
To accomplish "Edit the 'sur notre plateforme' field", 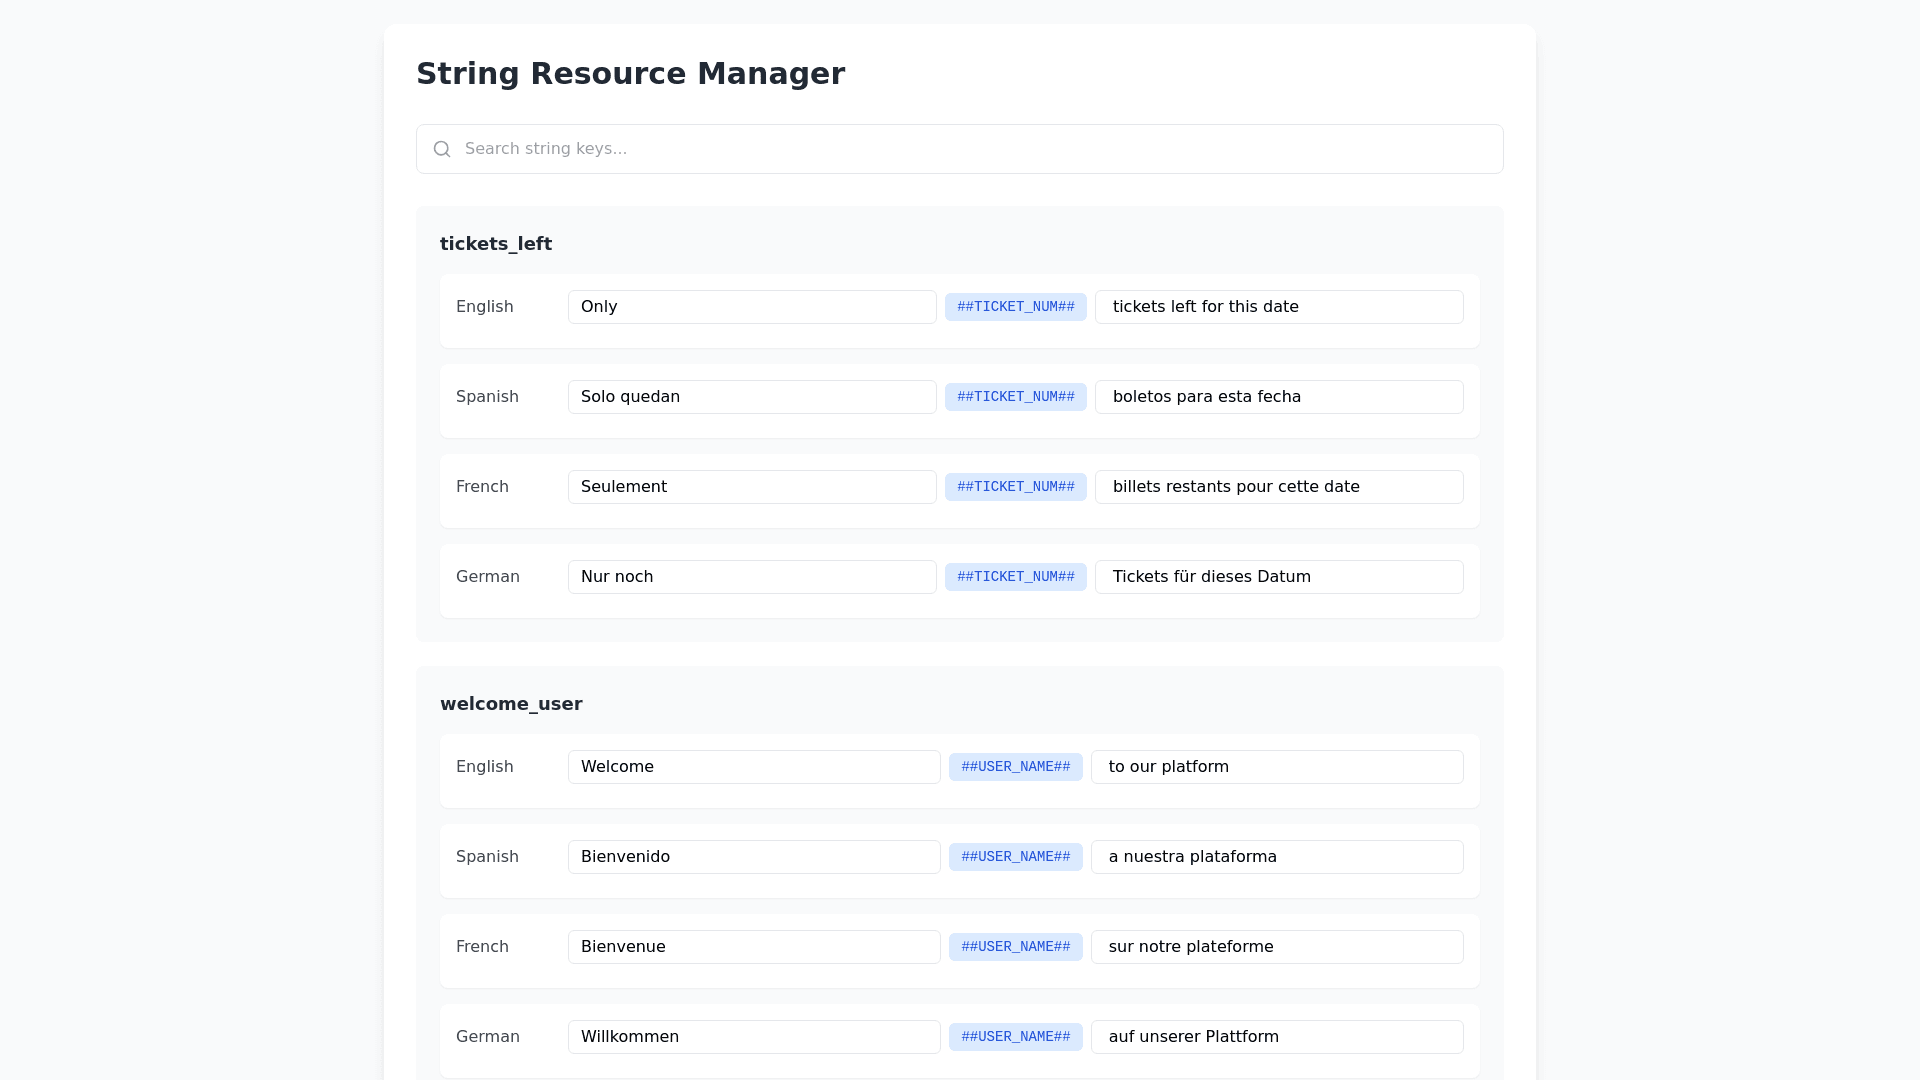I will coord(1277,947).
